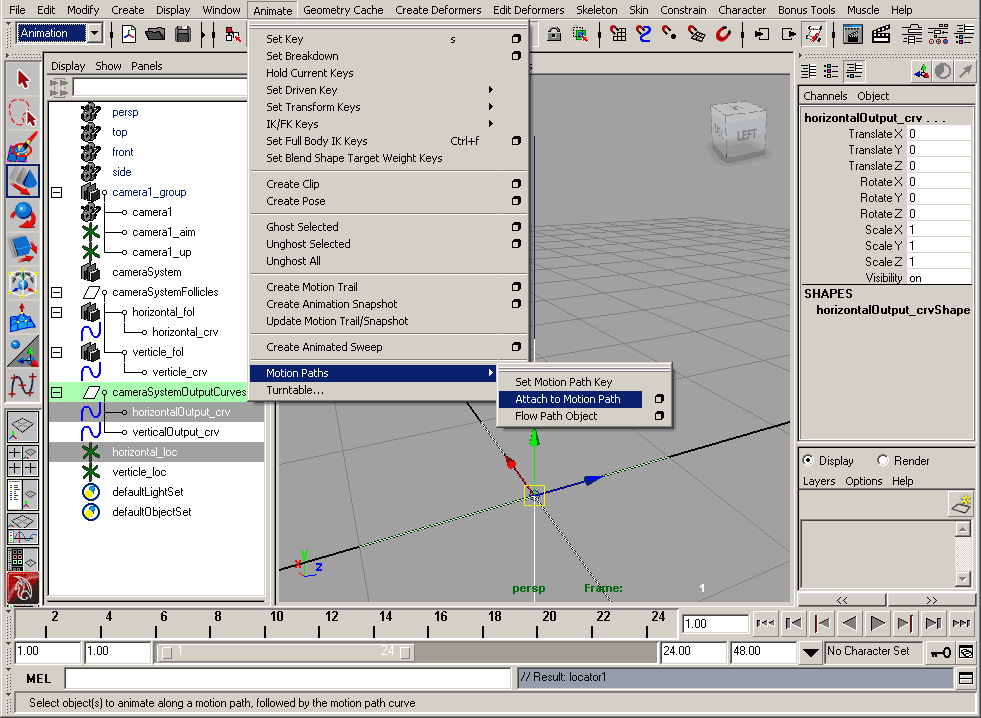Open options box for Ghost Selected
Viewport: 981px width, 718px height.
click(x=516, y=227)
